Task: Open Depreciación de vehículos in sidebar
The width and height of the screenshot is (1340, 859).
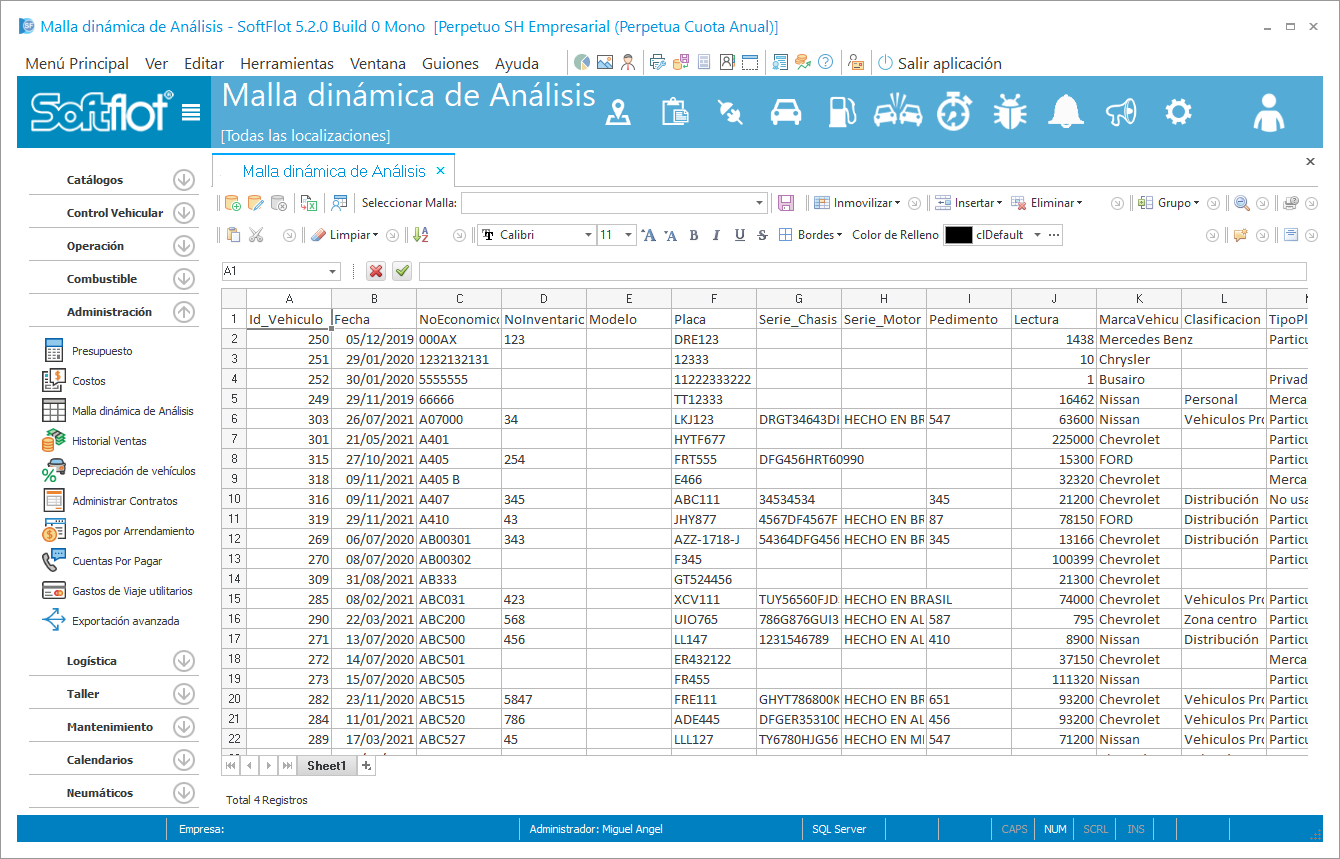Action: 133,471
